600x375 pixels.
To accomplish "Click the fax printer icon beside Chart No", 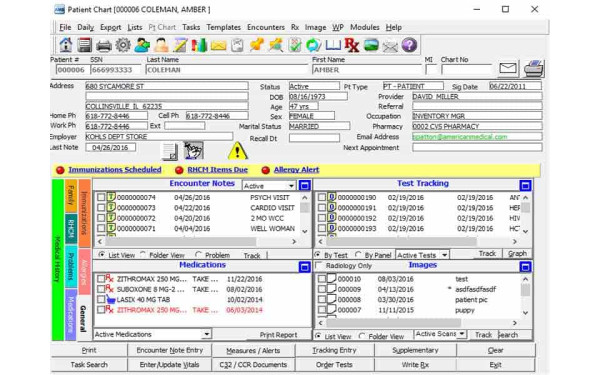I will [x=533, y=69].
